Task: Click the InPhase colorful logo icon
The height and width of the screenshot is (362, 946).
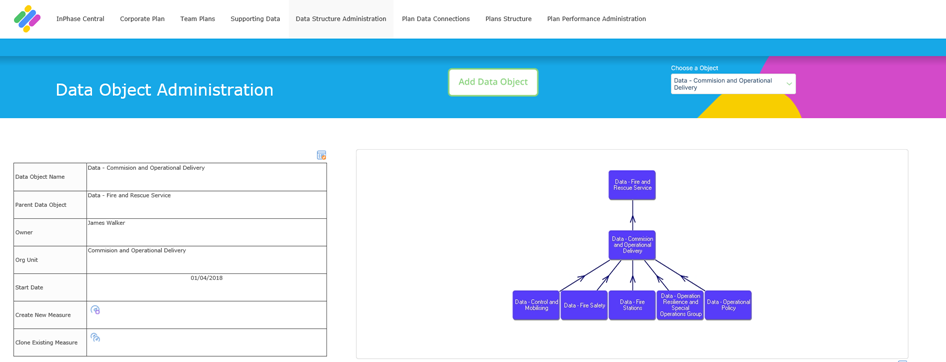Action: (x=27, y=19)
